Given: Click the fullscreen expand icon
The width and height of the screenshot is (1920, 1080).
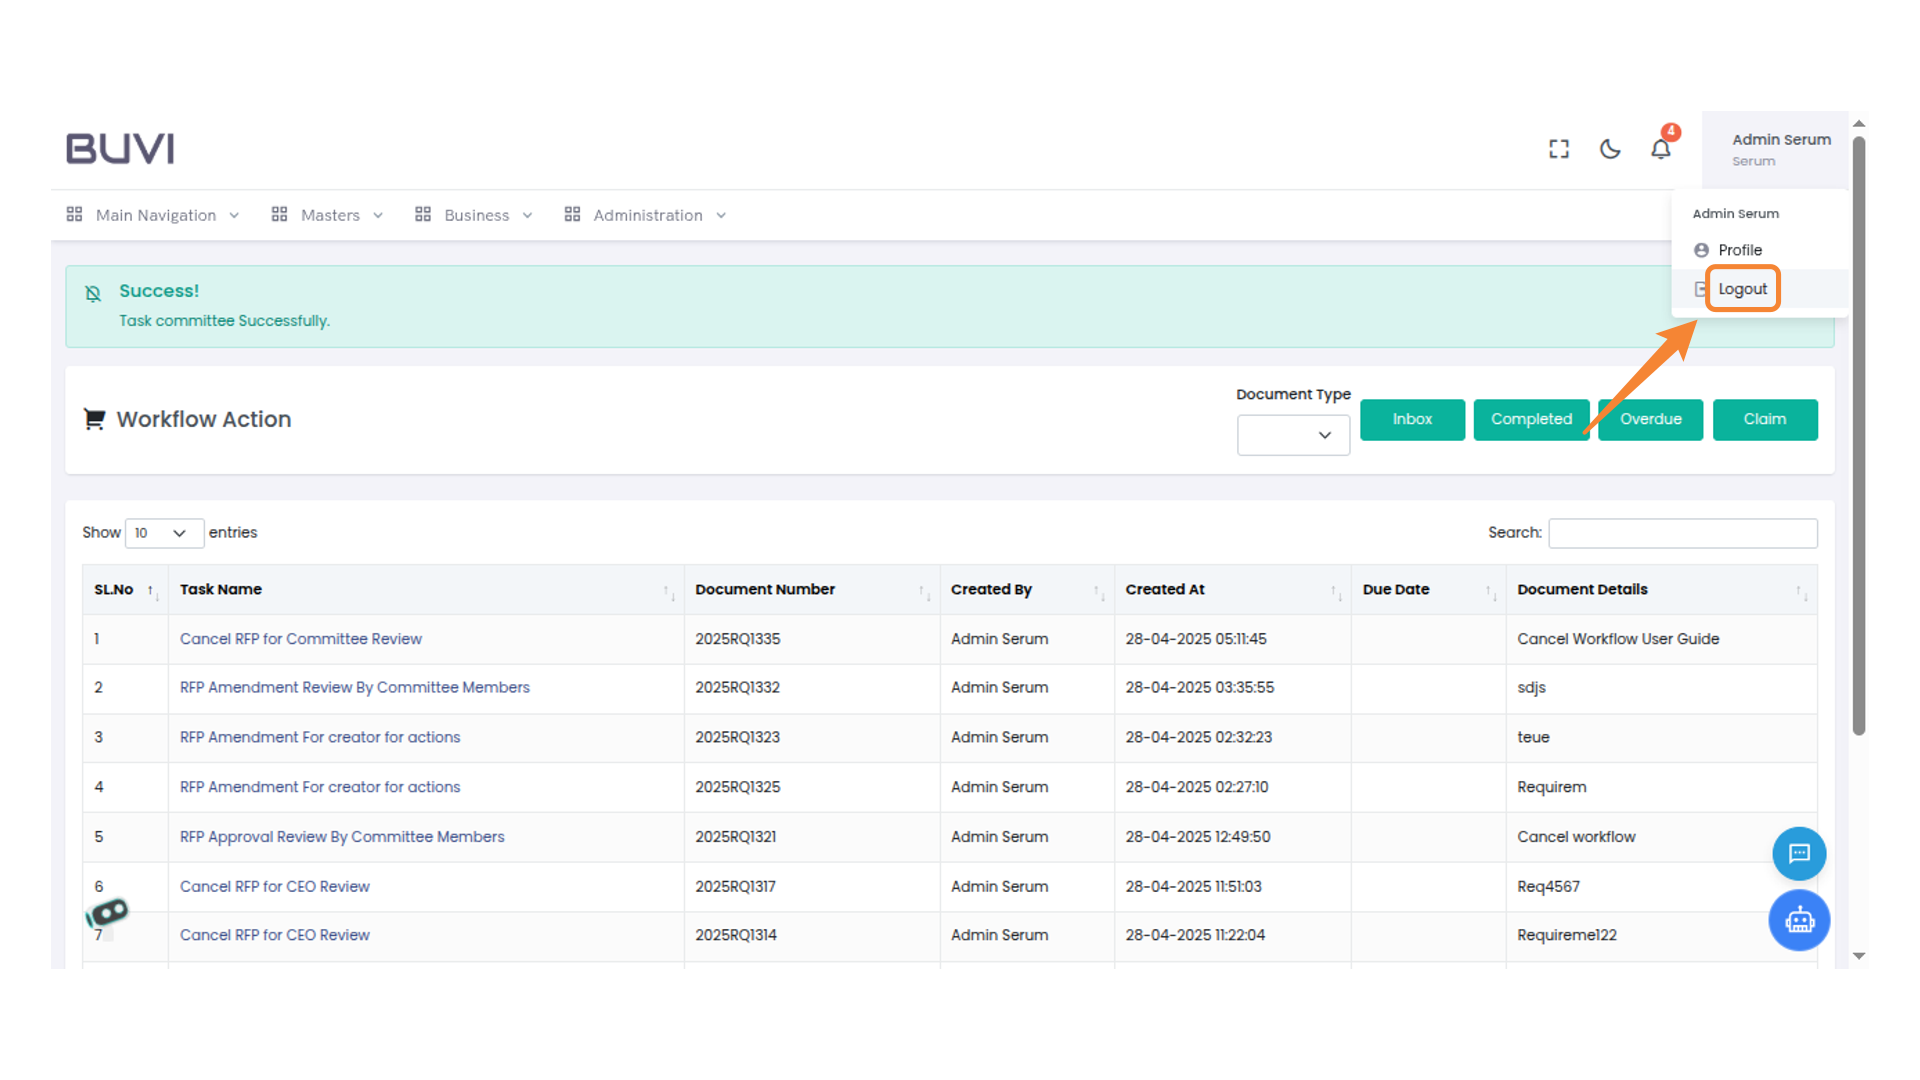Looking at the screenshot, I should pyautogui.click(x=1559, y=149).
